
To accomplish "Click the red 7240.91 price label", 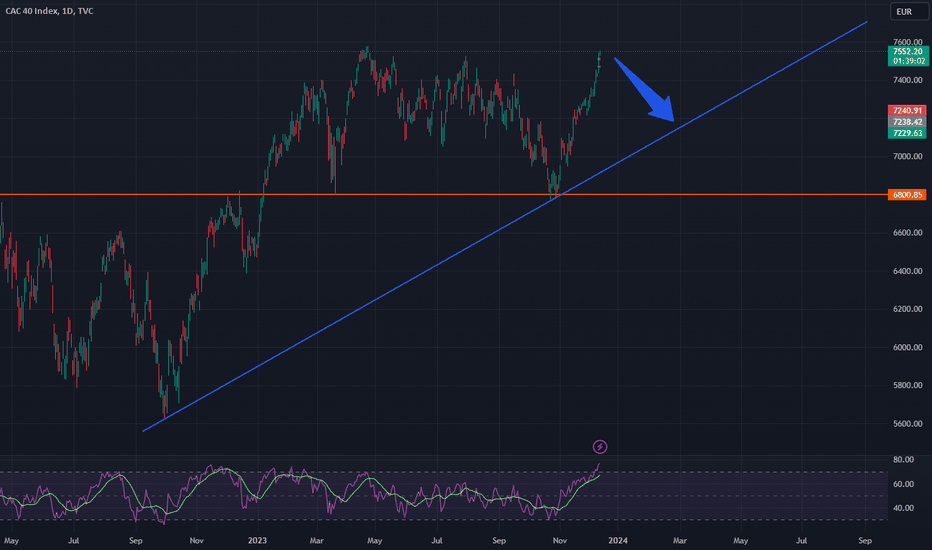I will [907, 111].
